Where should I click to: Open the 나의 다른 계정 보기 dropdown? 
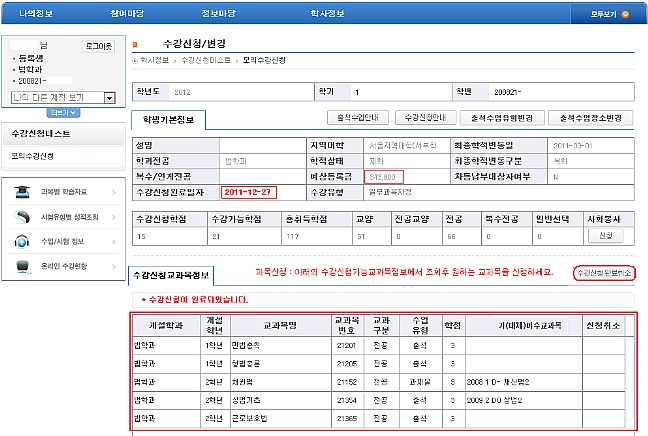(x=60, y=97)
